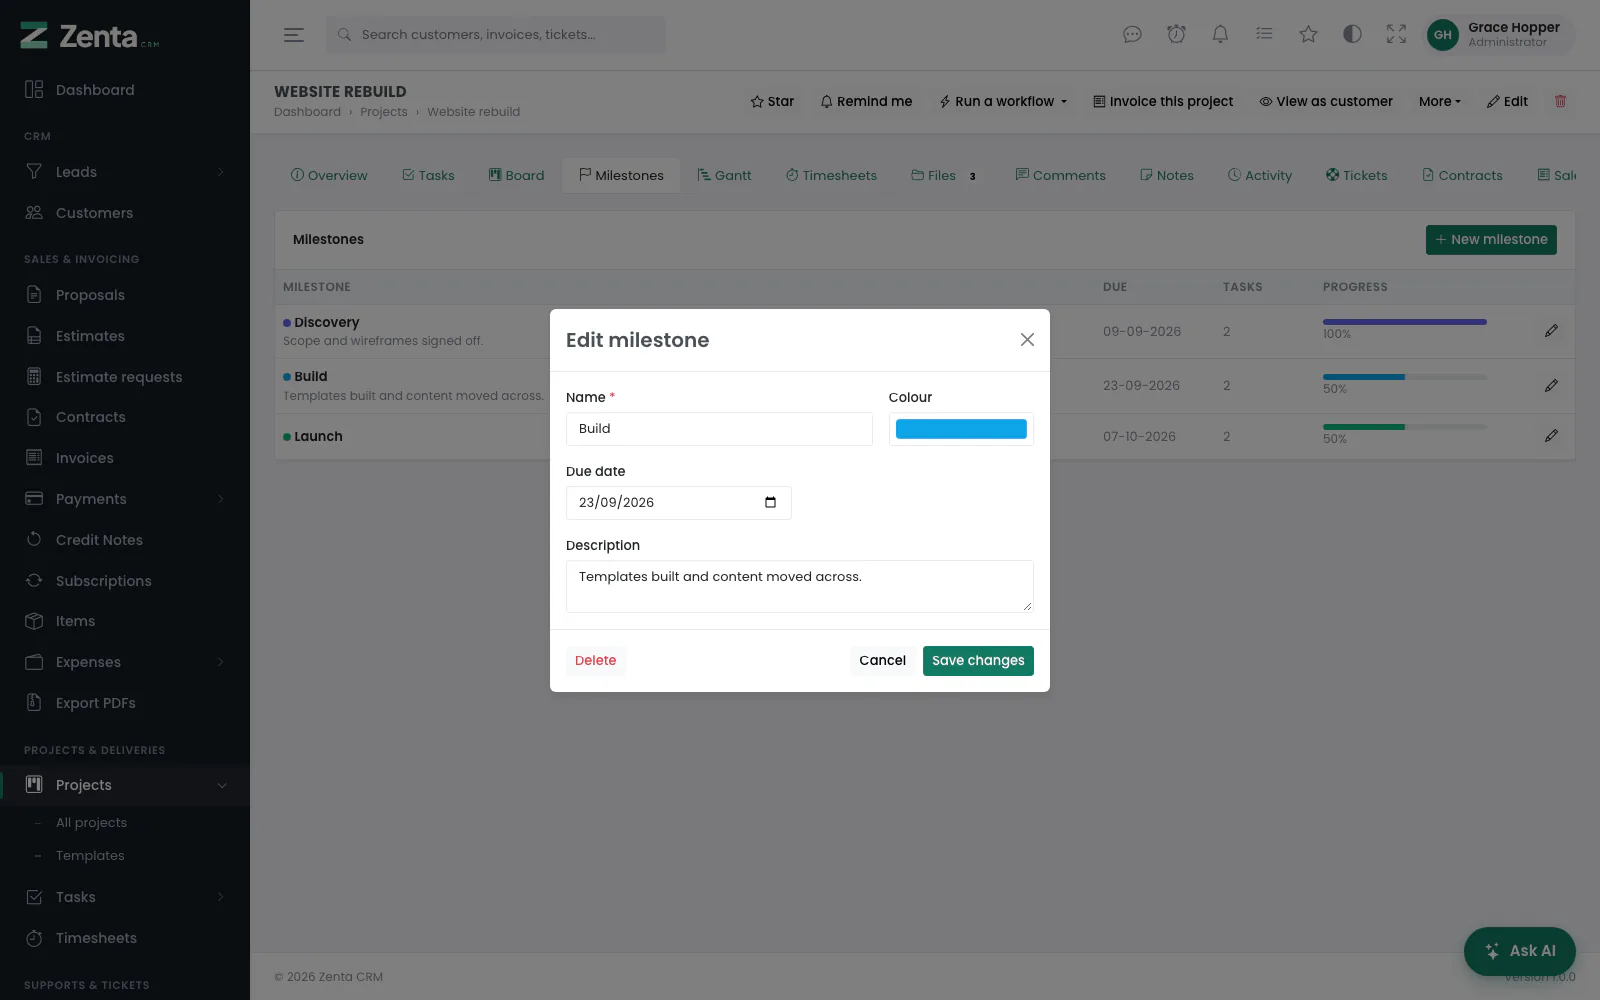The image size is (1600, 1000).
Task: Switch to the Gantt tab
Action: coord(724,175)
